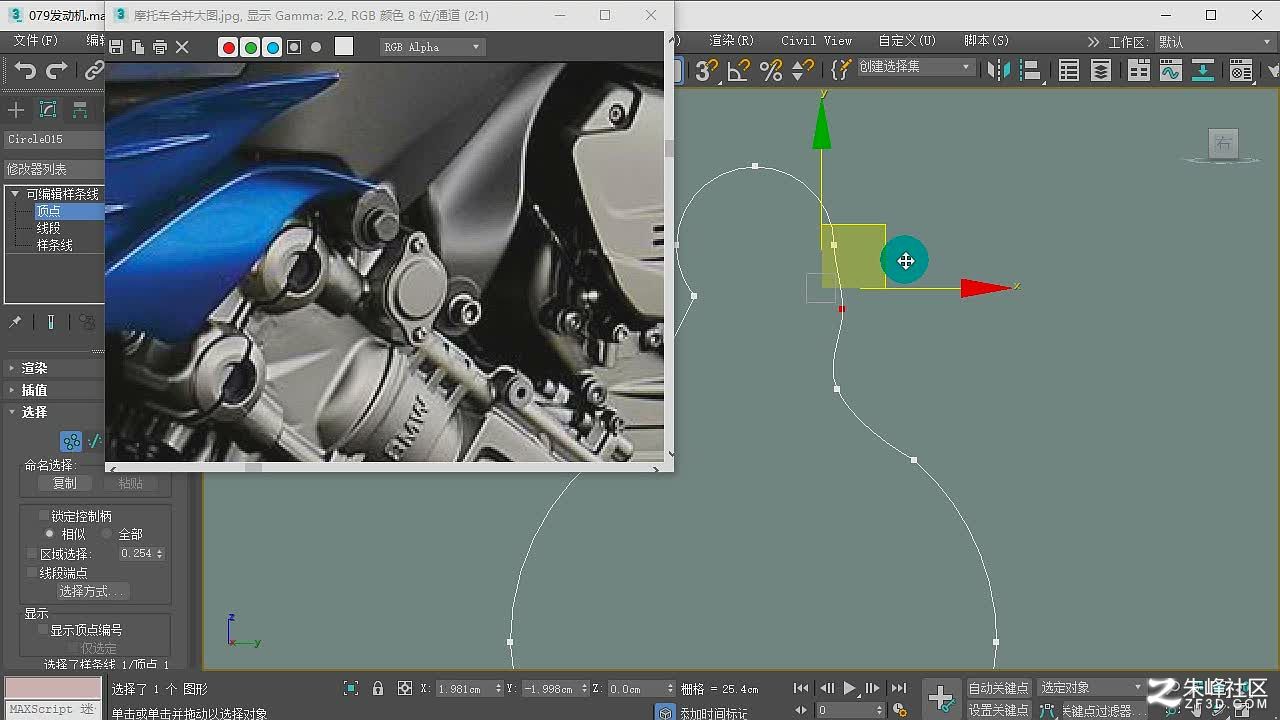
Task: Click the Select and Link chain icon
Action: pyautogui.click(x=94, y=71)
